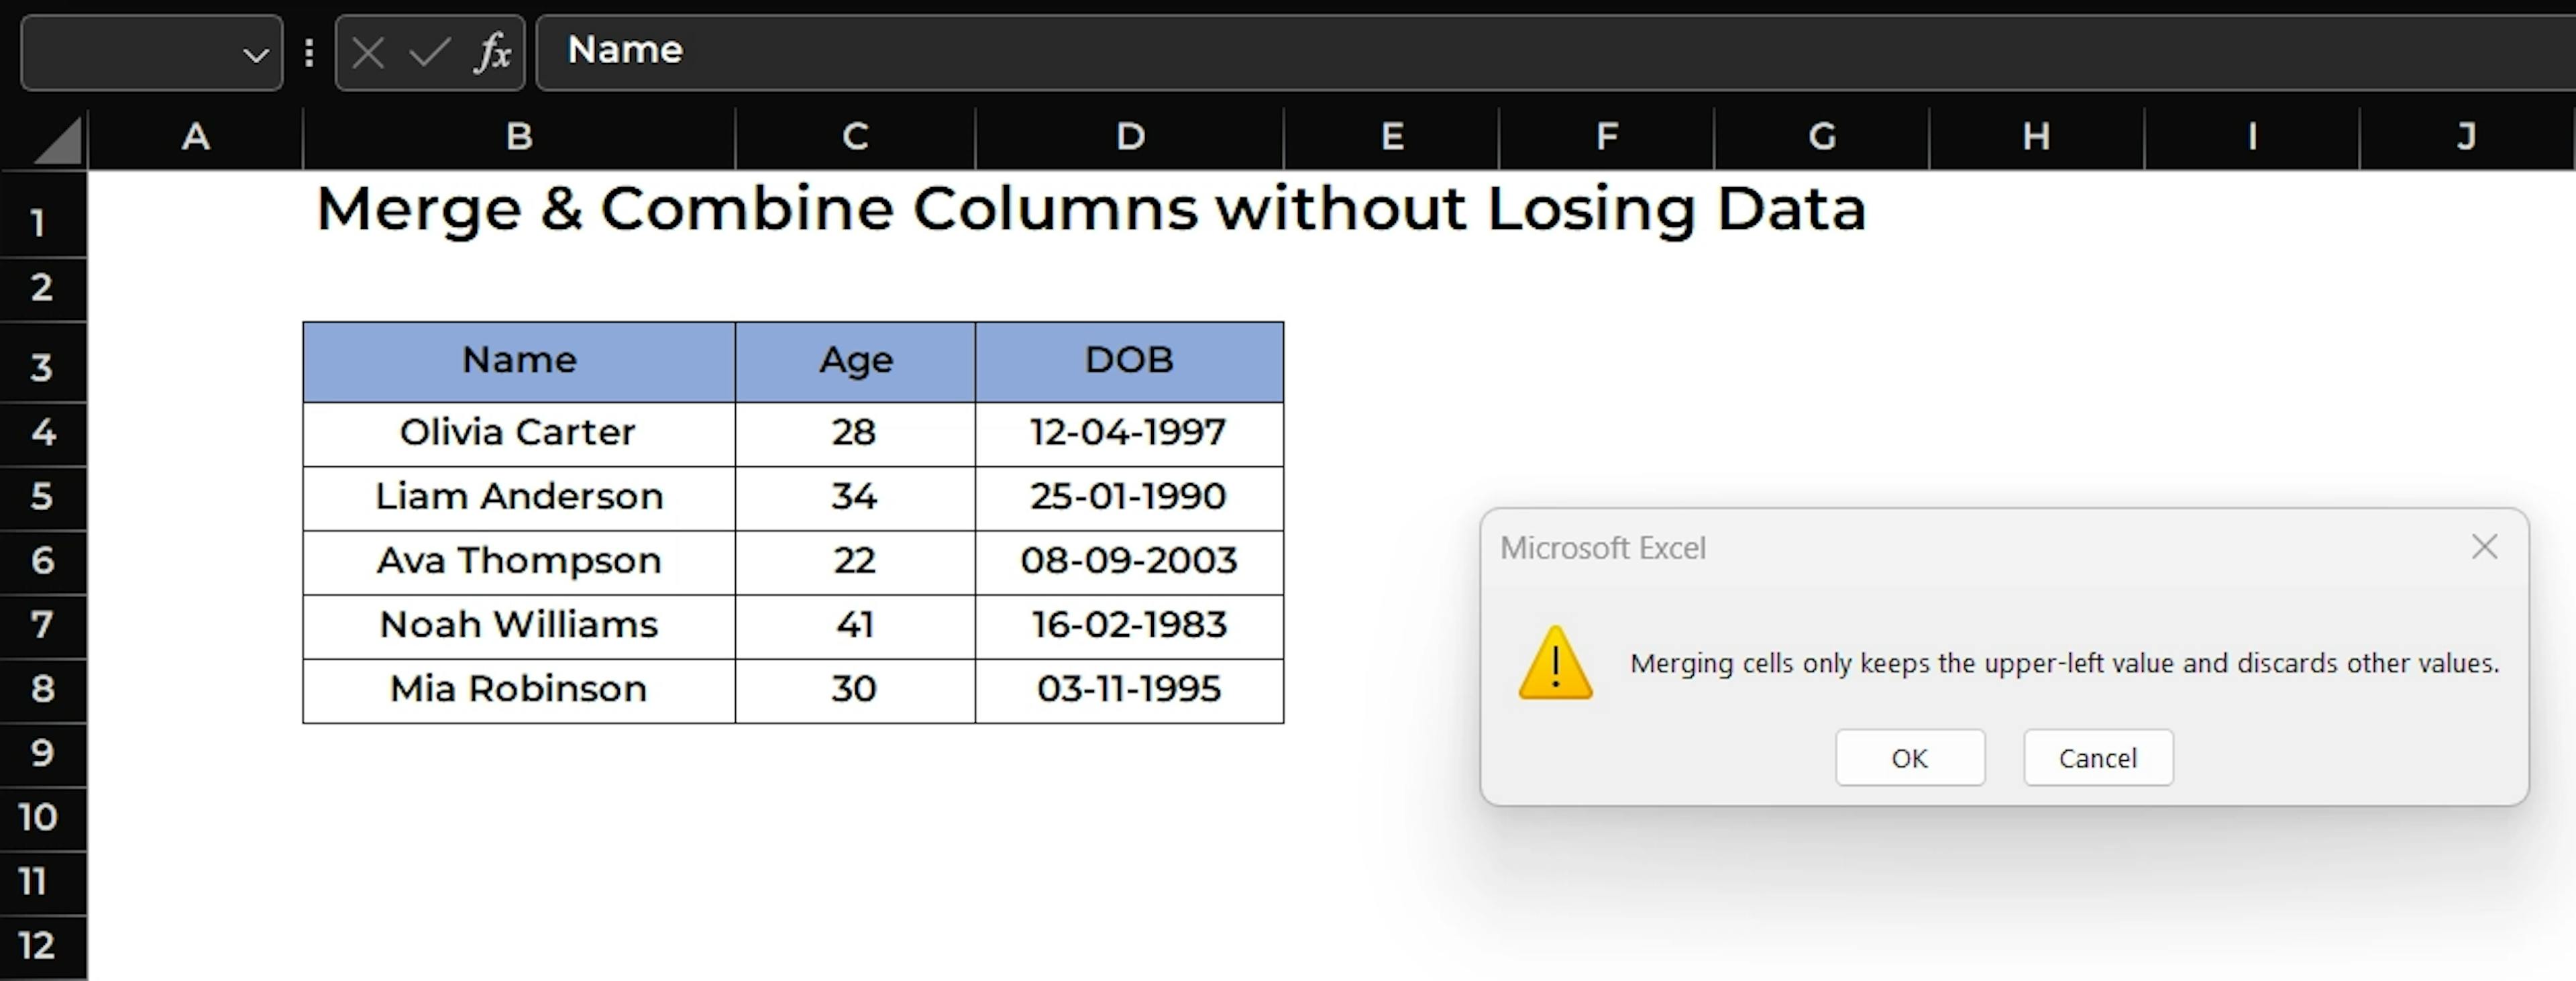The image size is (2576, 981).
Task: Click the Olivia Carter cell
Action: [518, 433]
